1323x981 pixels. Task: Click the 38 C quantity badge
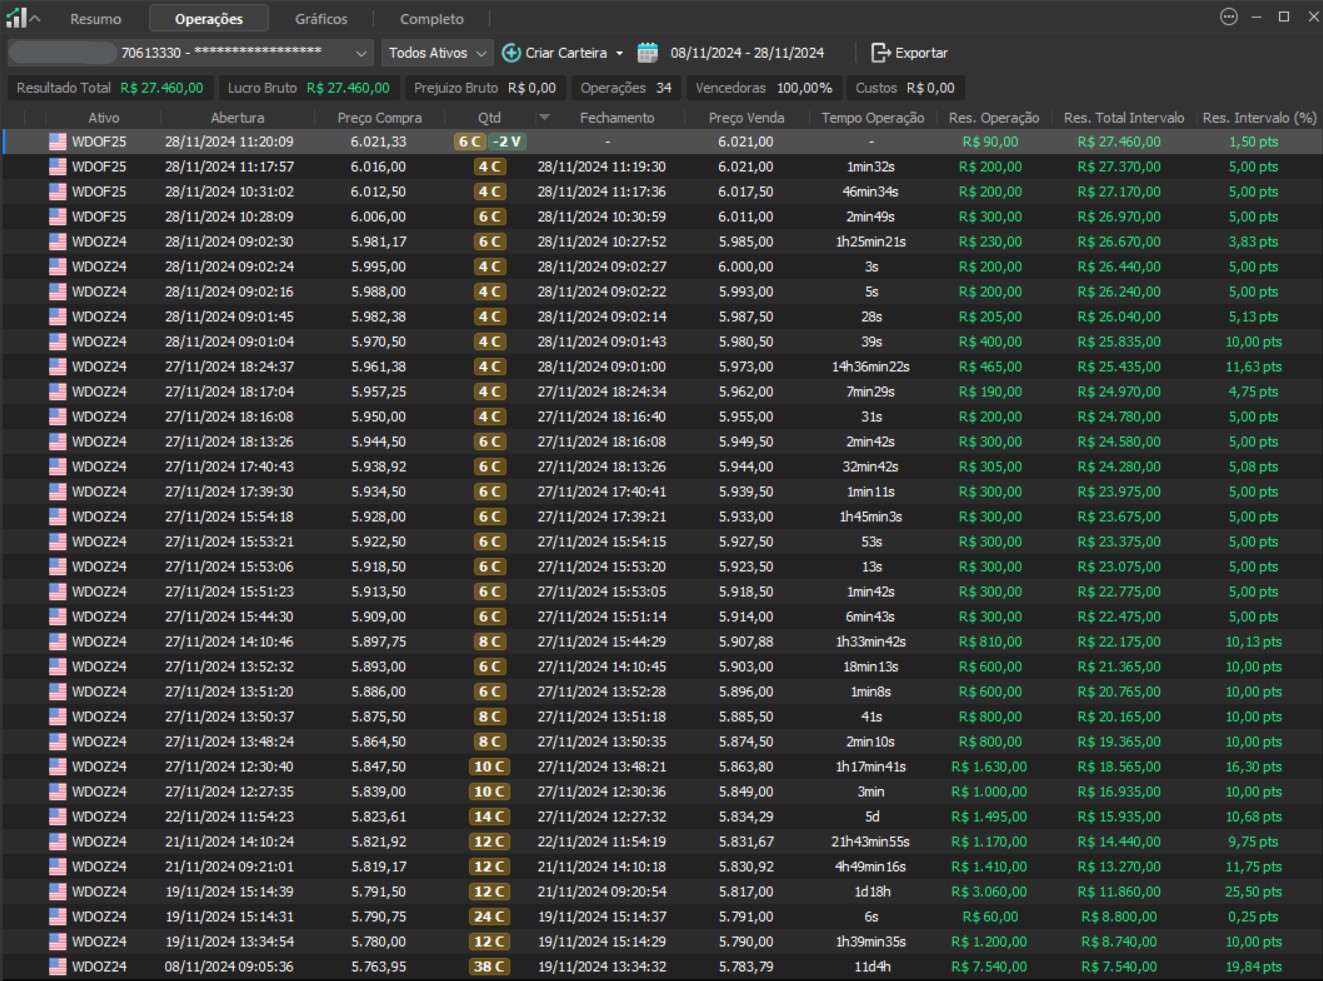489,967
